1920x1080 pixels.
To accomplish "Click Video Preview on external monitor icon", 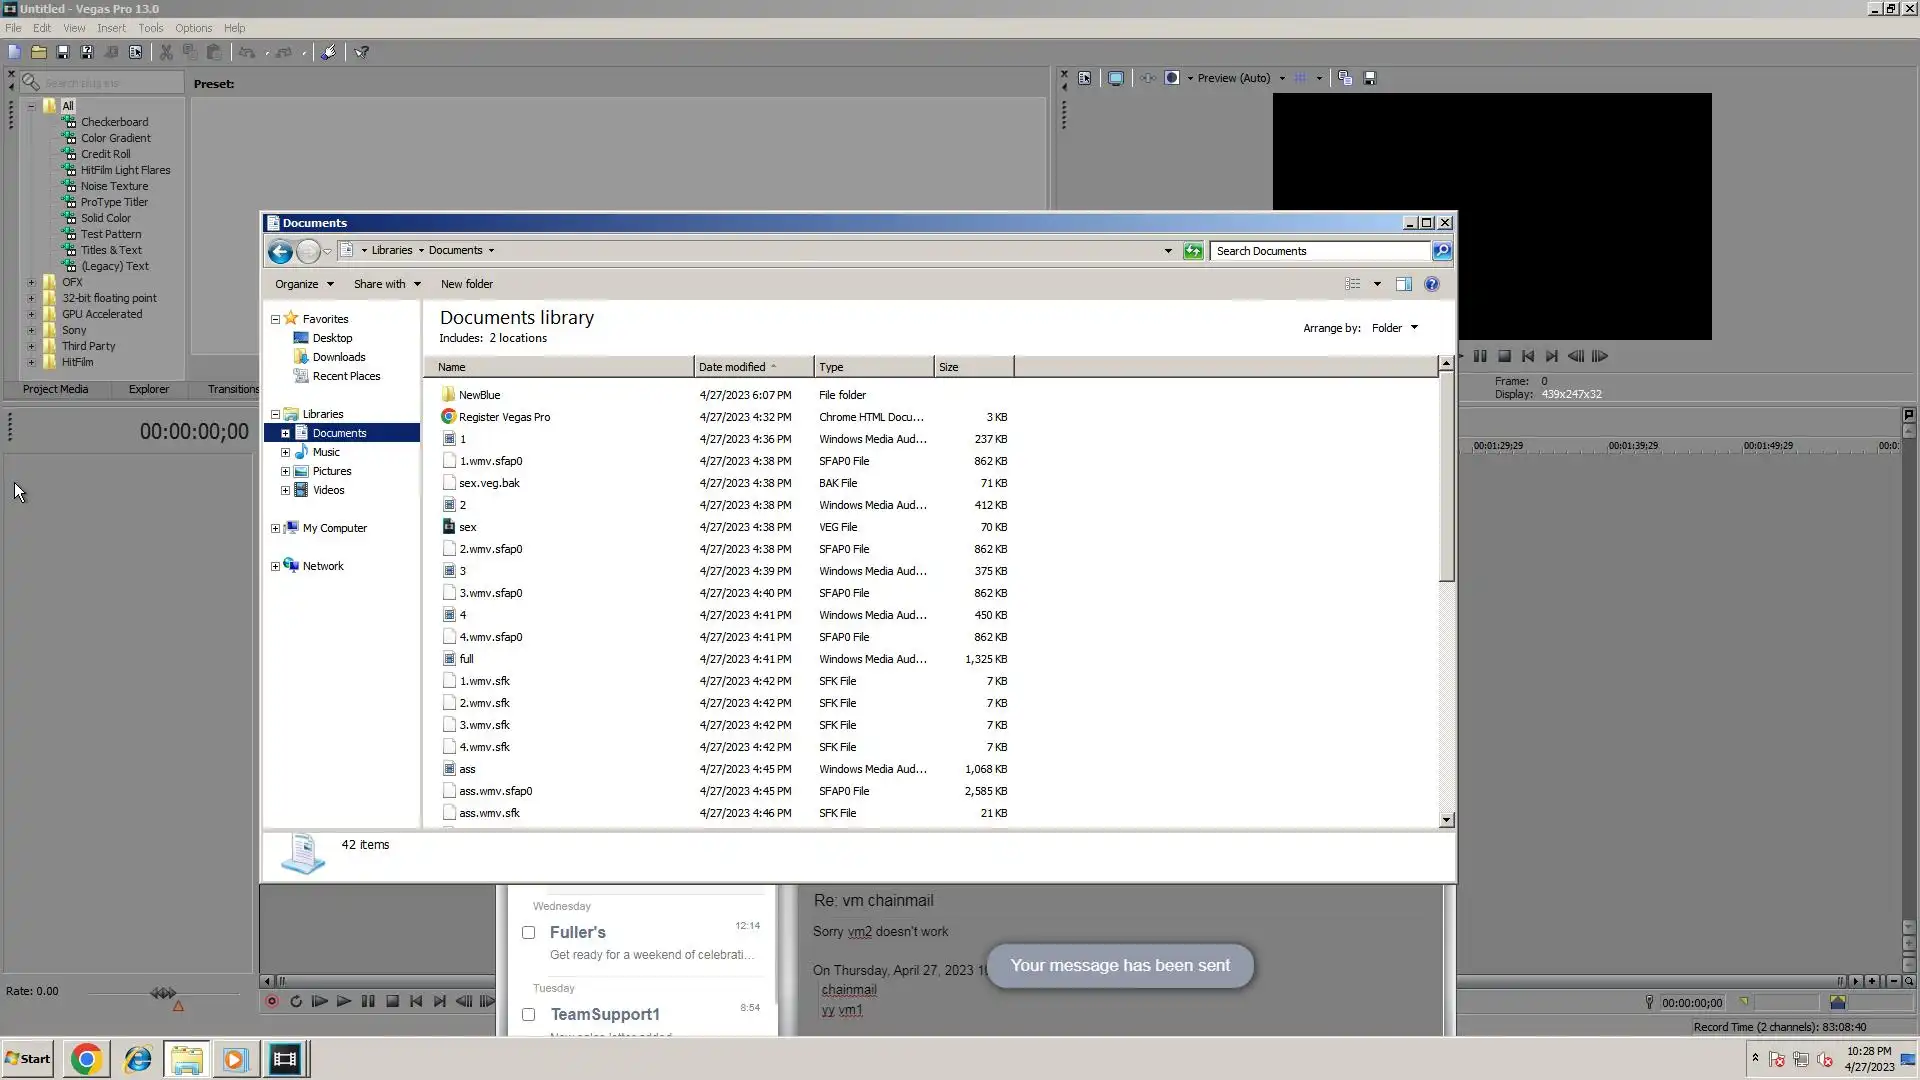I will pyautogui.click(x=1116, y=78).
